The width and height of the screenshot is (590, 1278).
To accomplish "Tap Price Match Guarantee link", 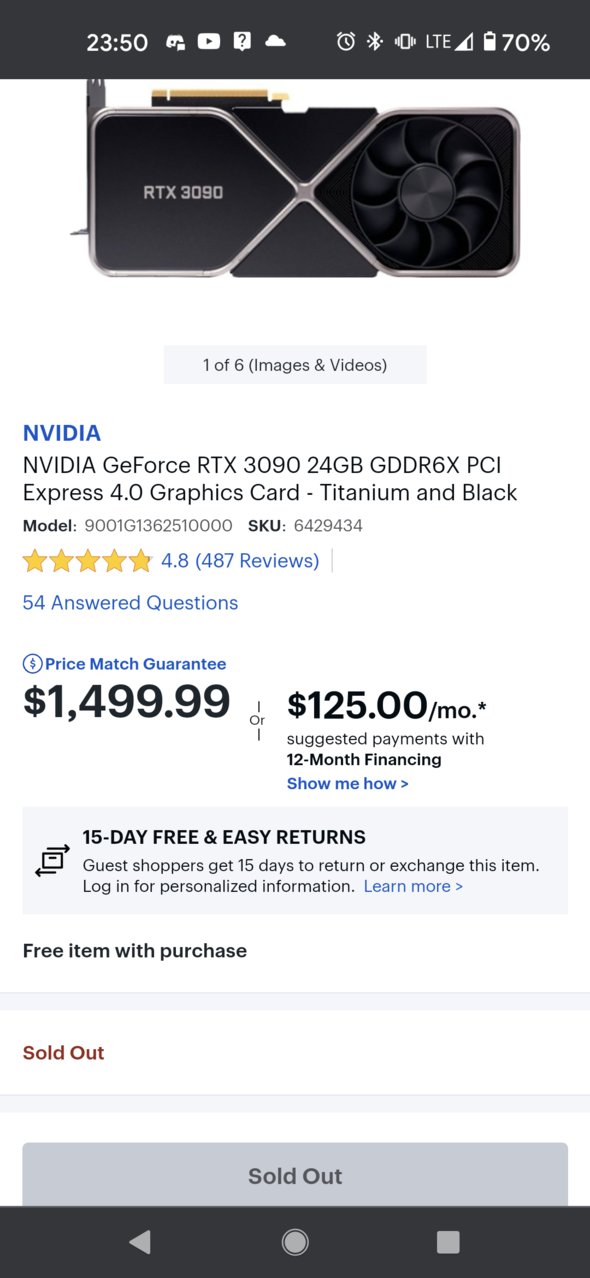I will click(x=135, y=664).
